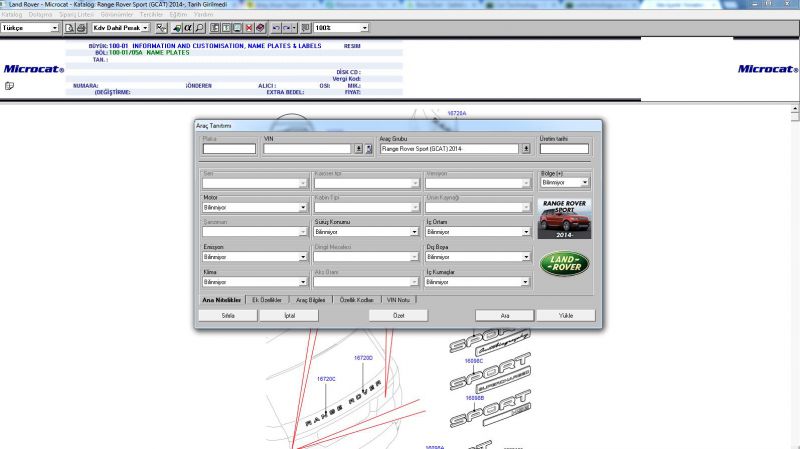Click the printer icon in the toolbar
The height and width of the screenshot is (449, 800).
[x=81, y=28]
